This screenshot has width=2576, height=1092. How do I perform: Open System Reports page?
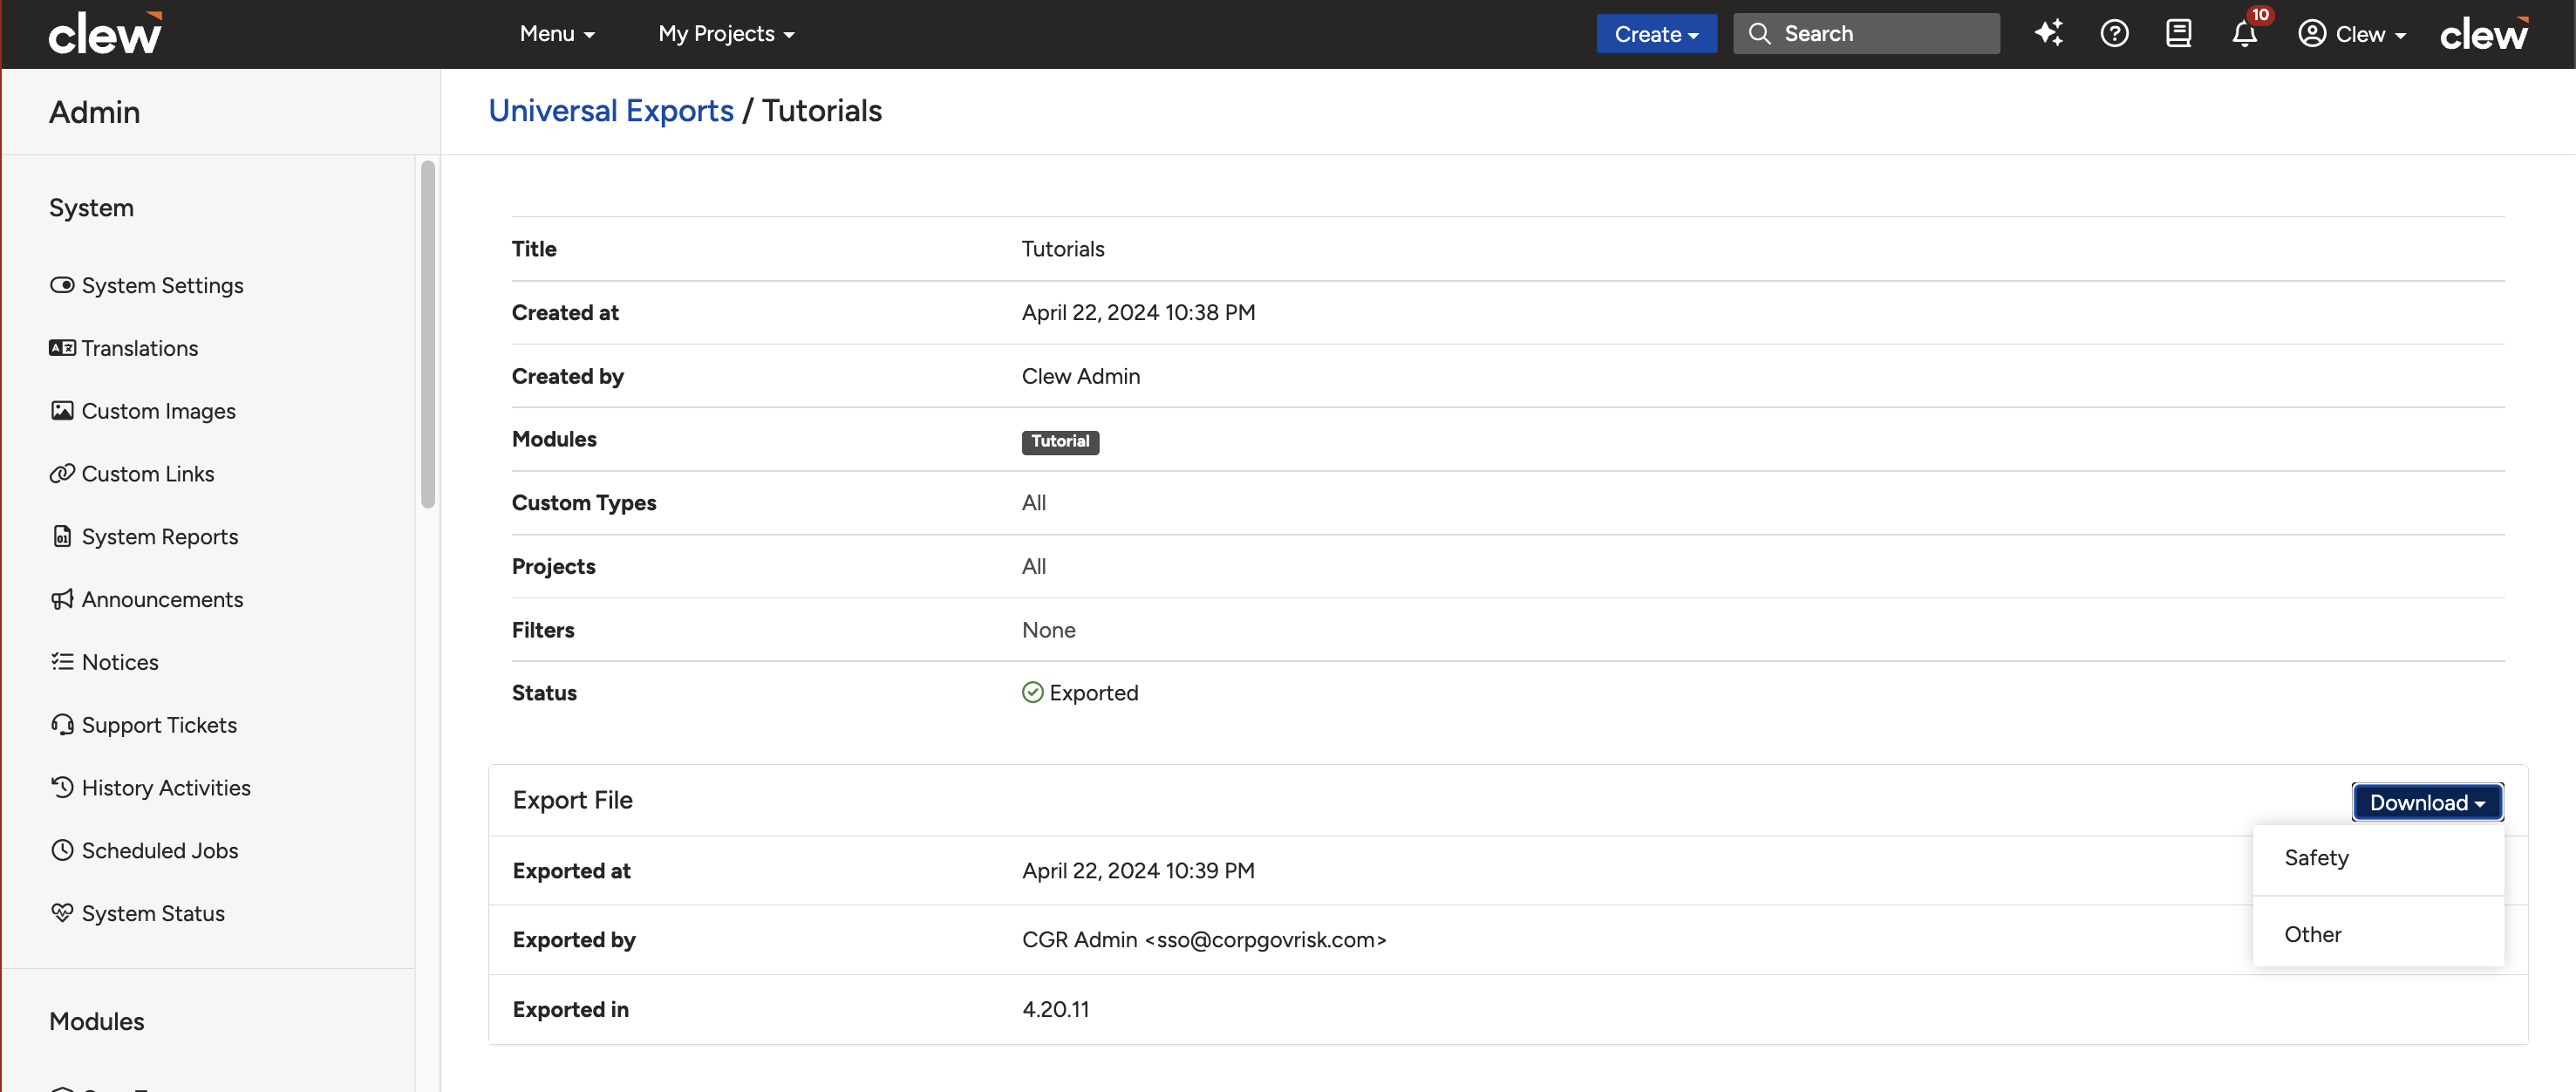click(160, 537)
